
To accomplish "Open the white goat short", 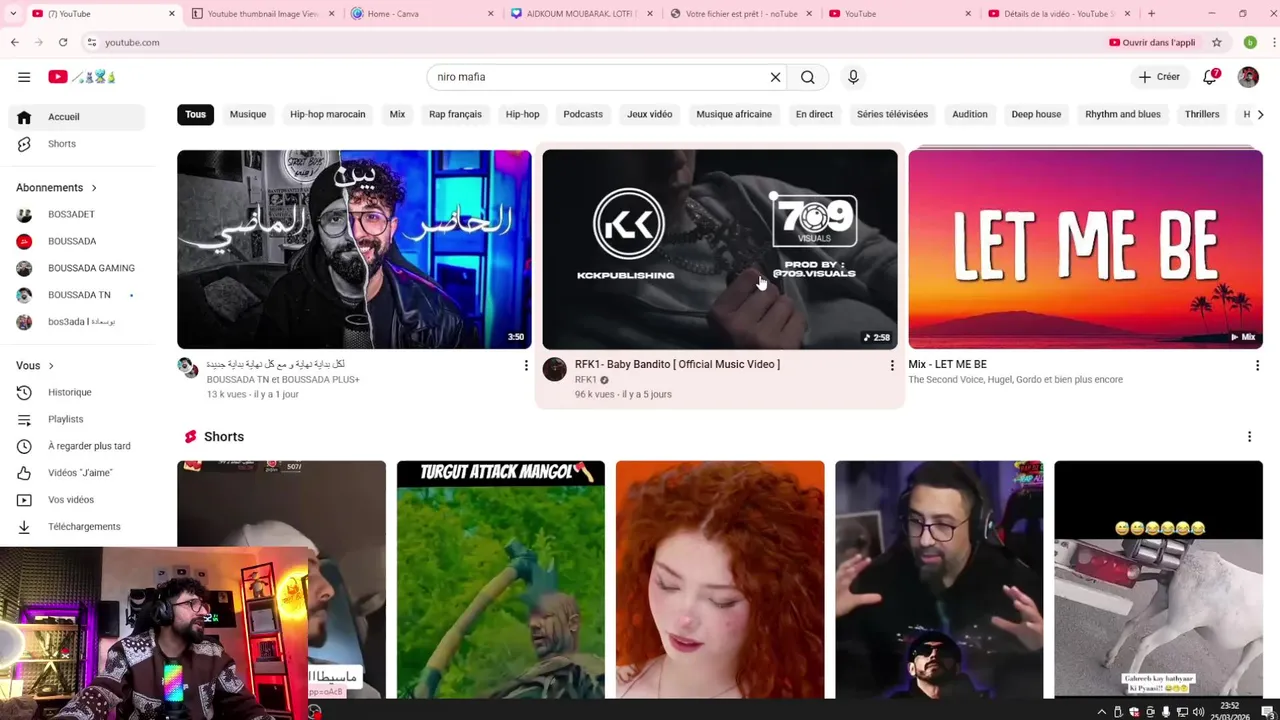I will click(x=1158, y=580).
